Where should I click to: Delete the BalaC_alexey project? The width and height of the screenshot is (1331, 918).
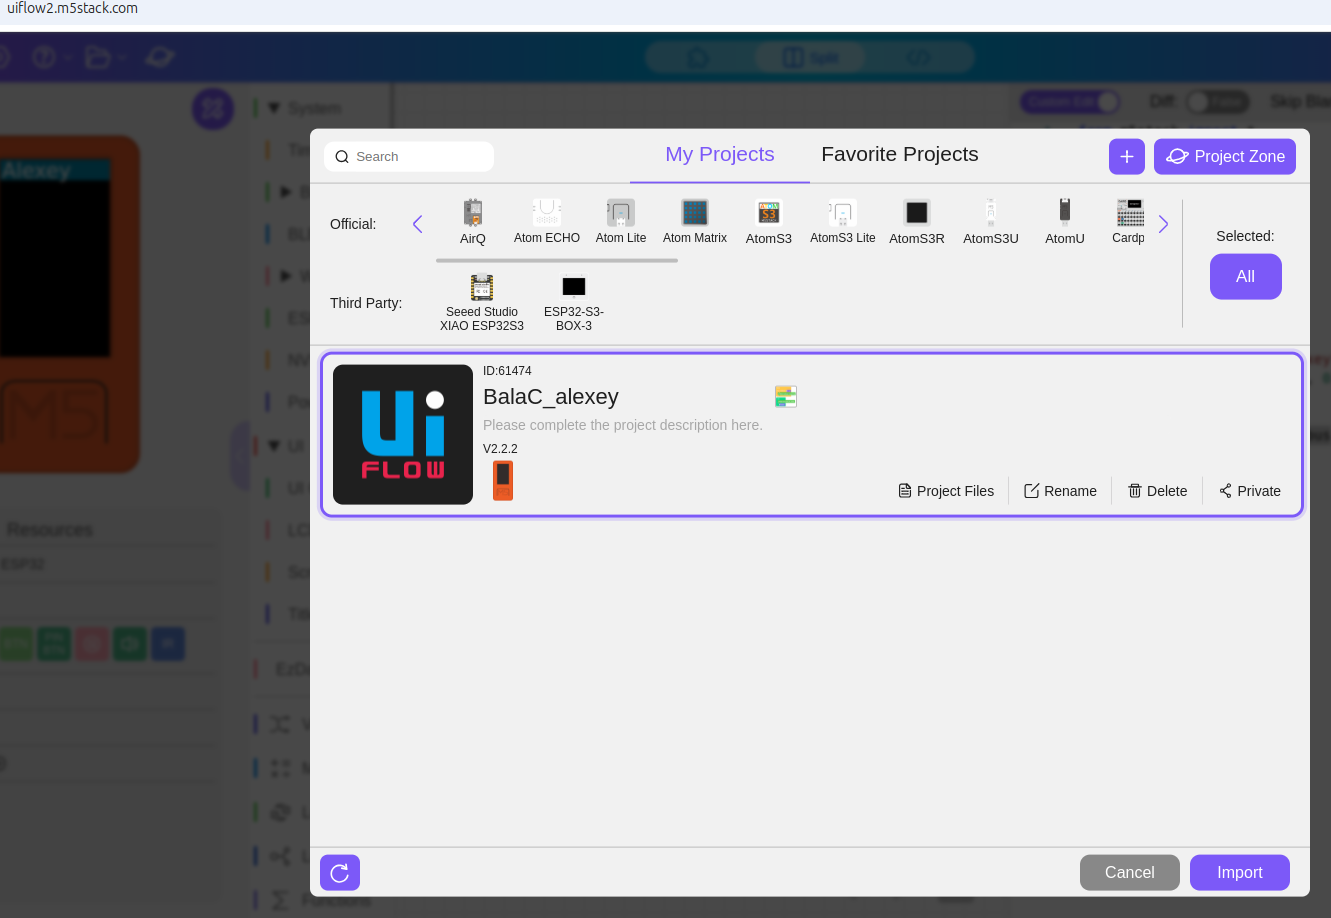pyautogui.click(x=1157, y=491)
